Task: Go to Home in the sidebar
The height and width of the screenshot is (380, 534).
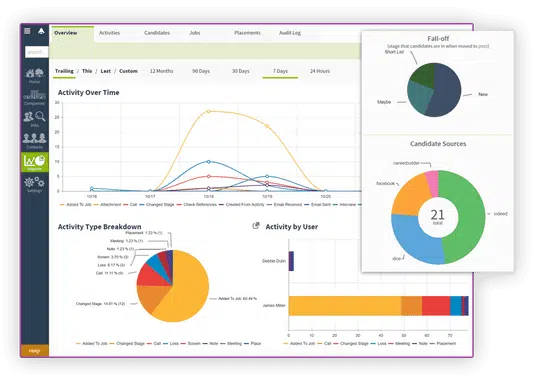Action: click(34, 76)
